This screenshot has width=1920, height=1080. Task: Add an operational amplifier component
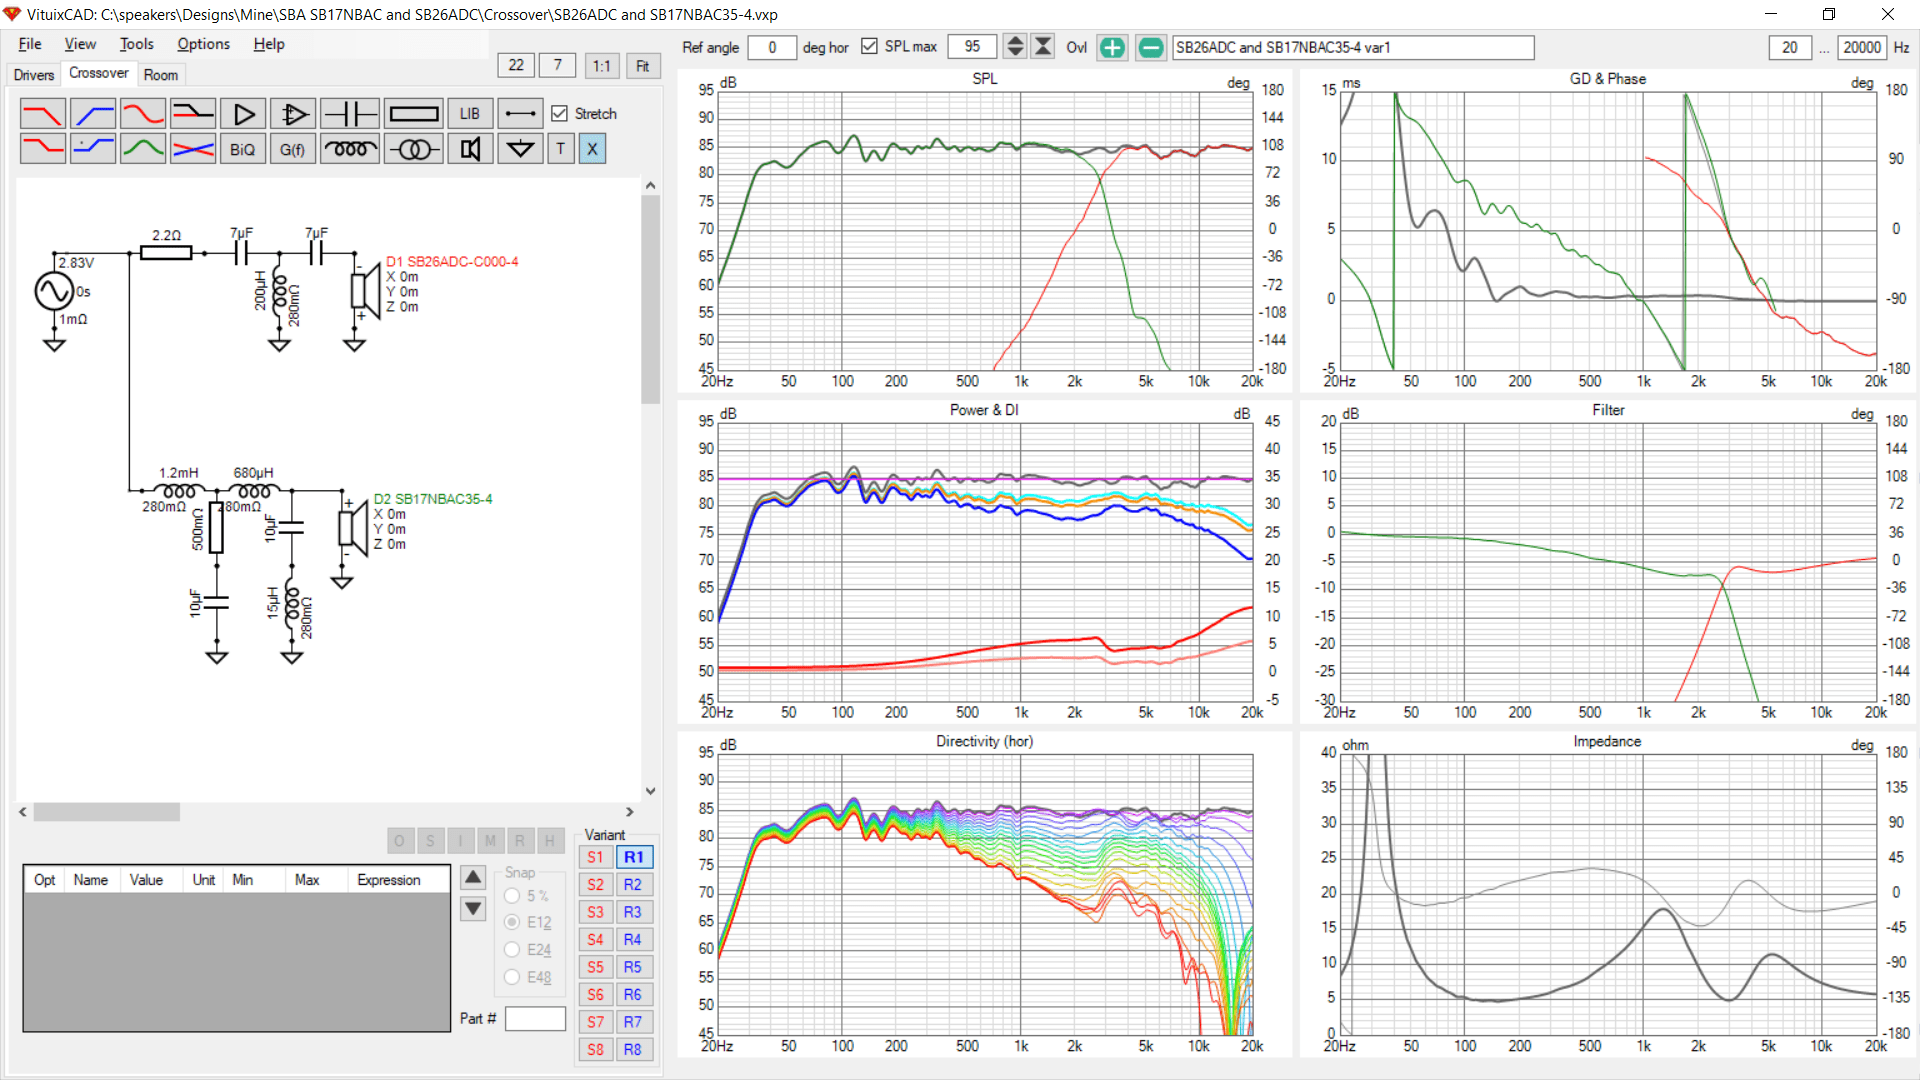click(293, 114)
